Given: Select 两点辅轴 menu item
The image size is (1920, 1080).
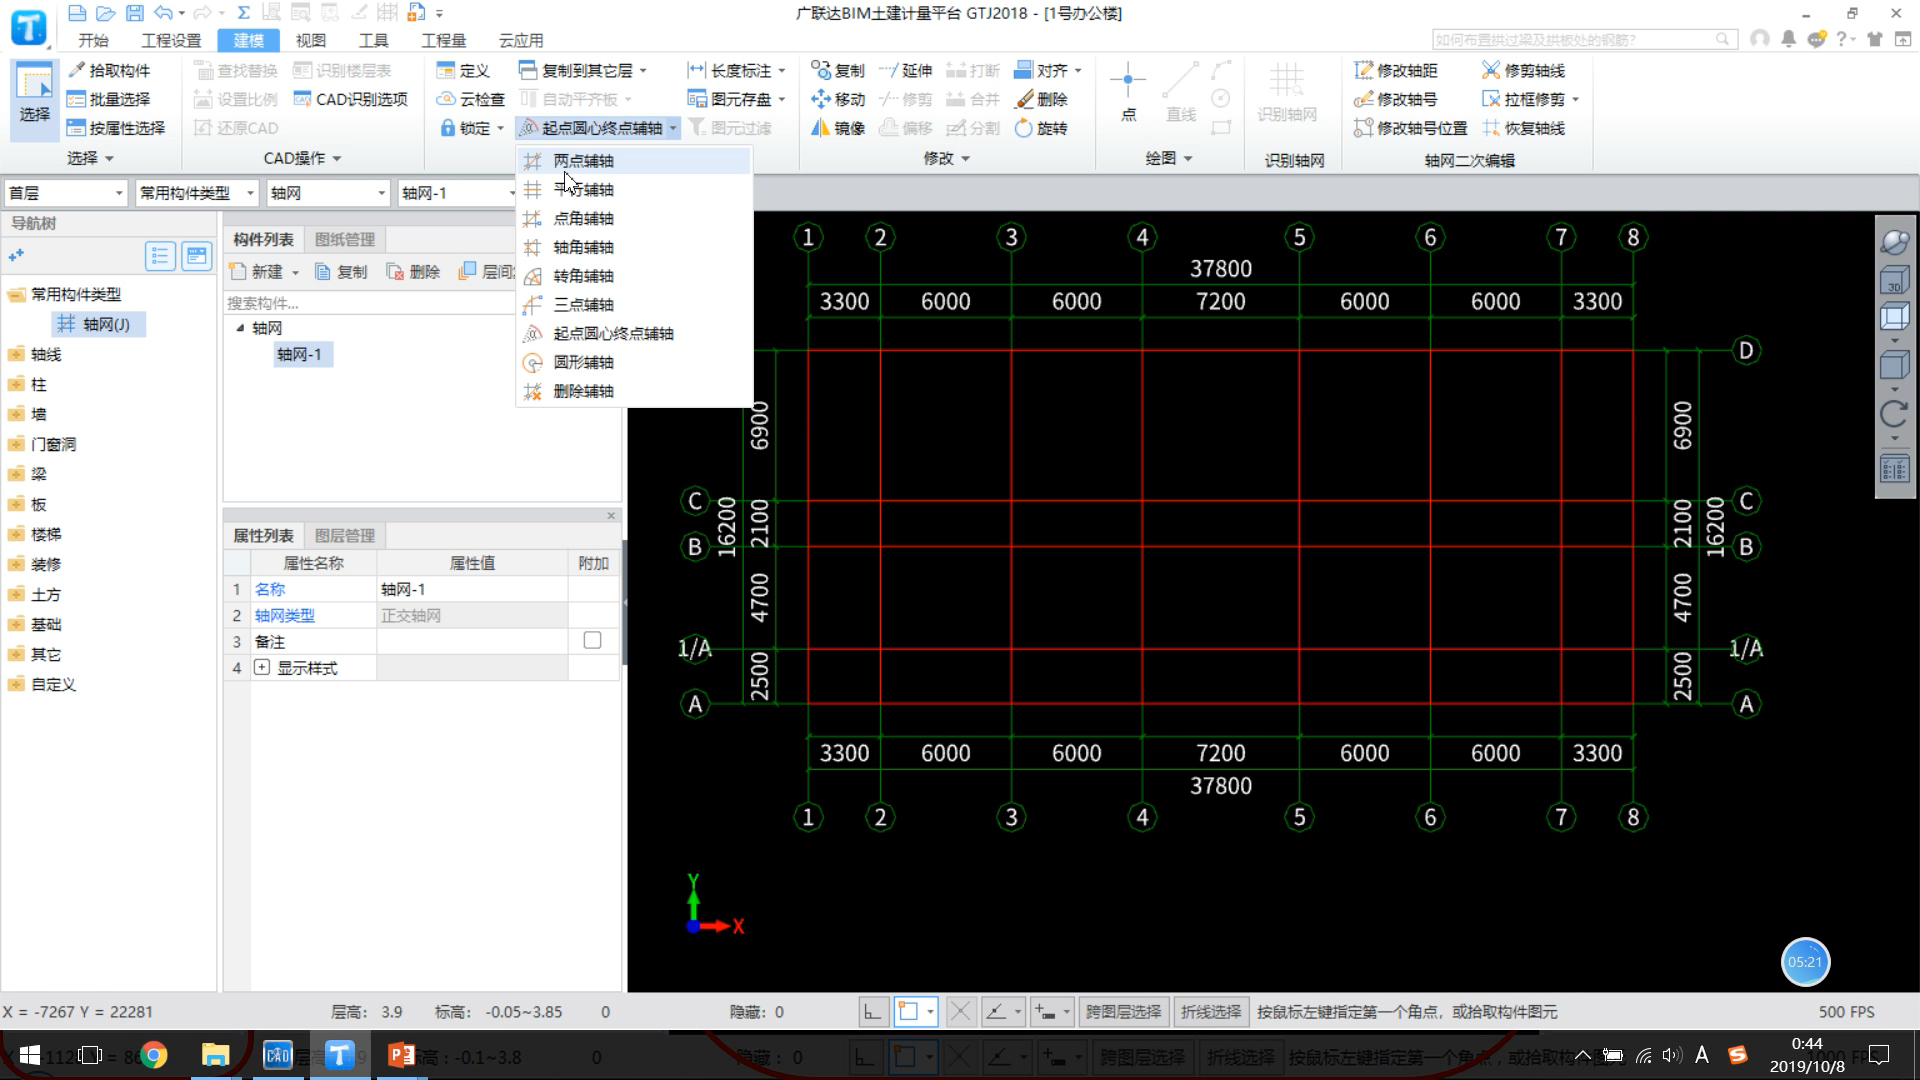Looking at the screenshot, I should pyautogui.click(x=634, y=160).
